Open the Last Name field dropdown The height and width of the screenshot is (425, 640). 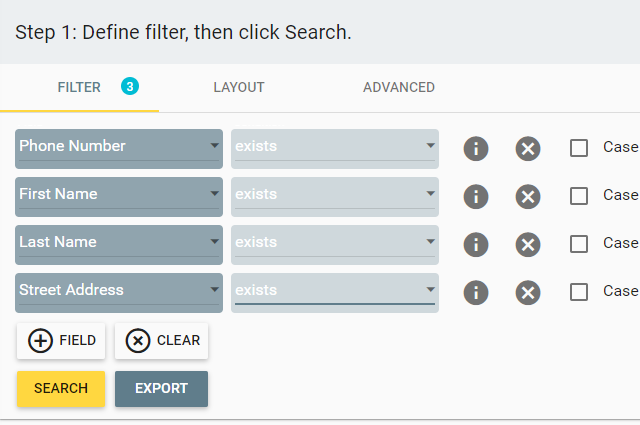tap(119, 245)
